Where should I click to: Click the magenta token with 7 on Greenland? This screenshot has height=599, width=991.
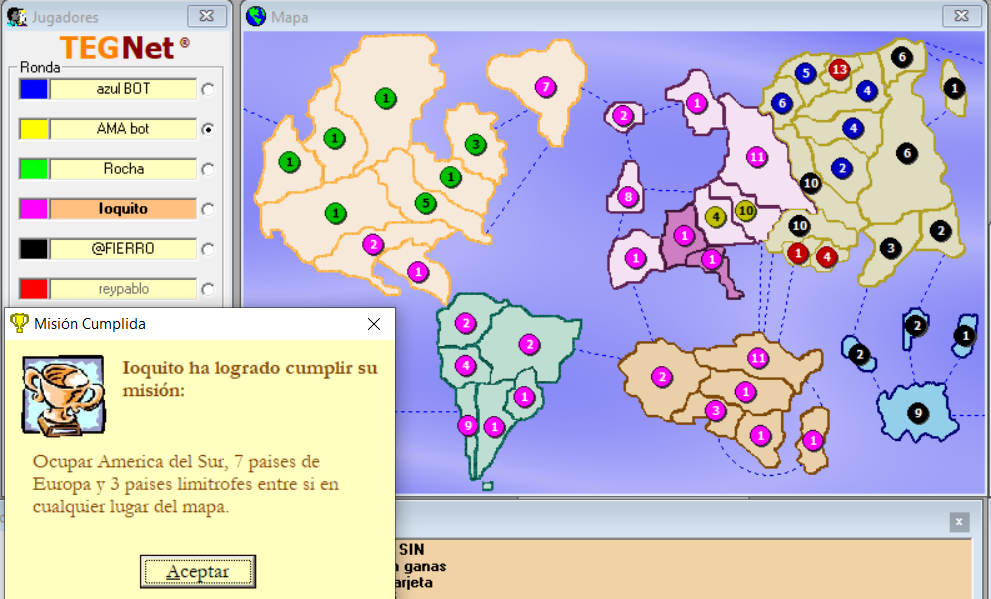click(x=545, y=87)
